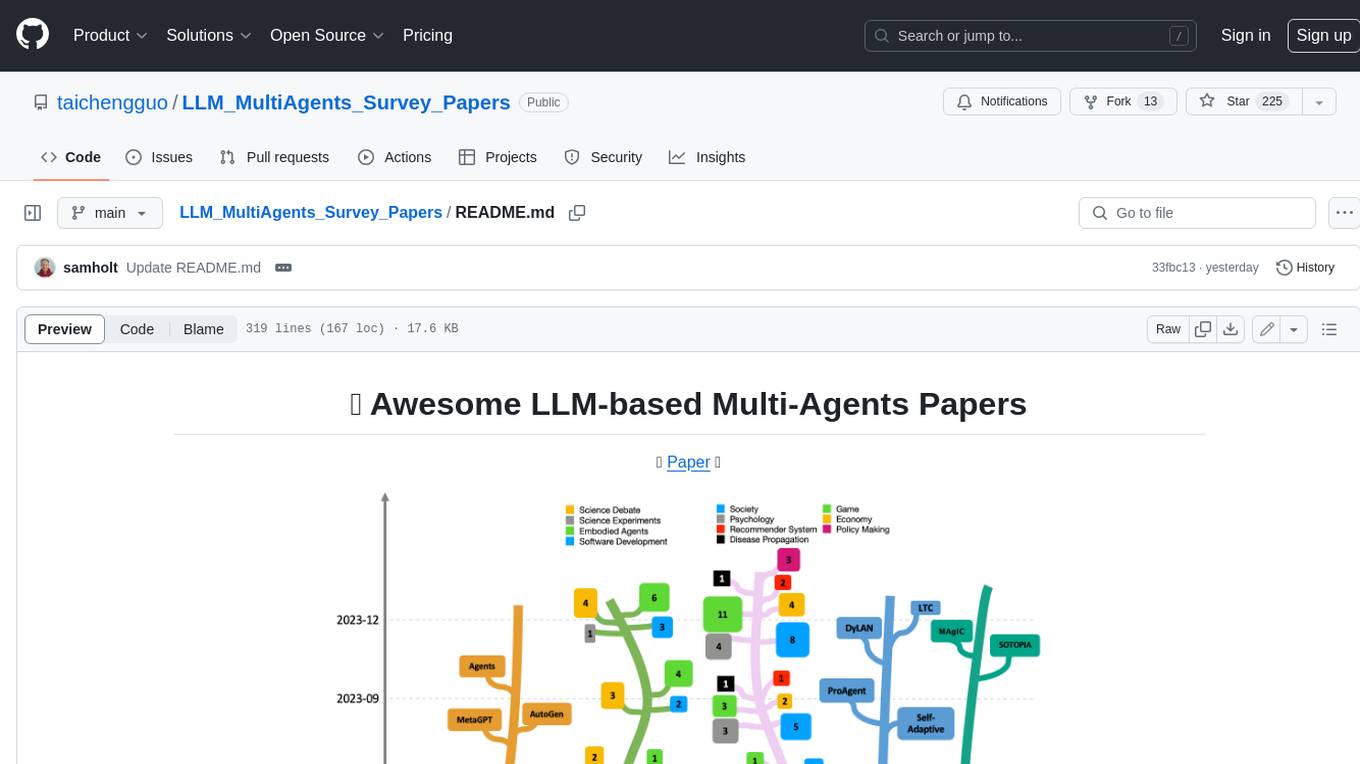Expand the commit details ellipsis

[283, 268]
